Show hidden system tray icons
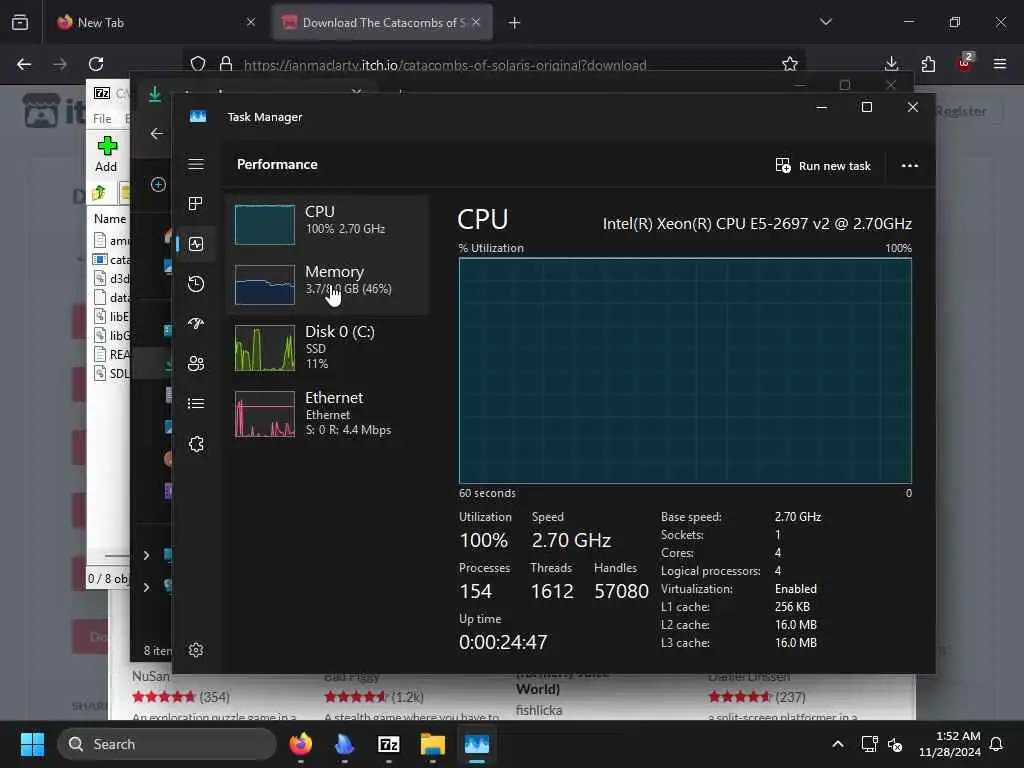1024x768 pixels. point(838,744)
